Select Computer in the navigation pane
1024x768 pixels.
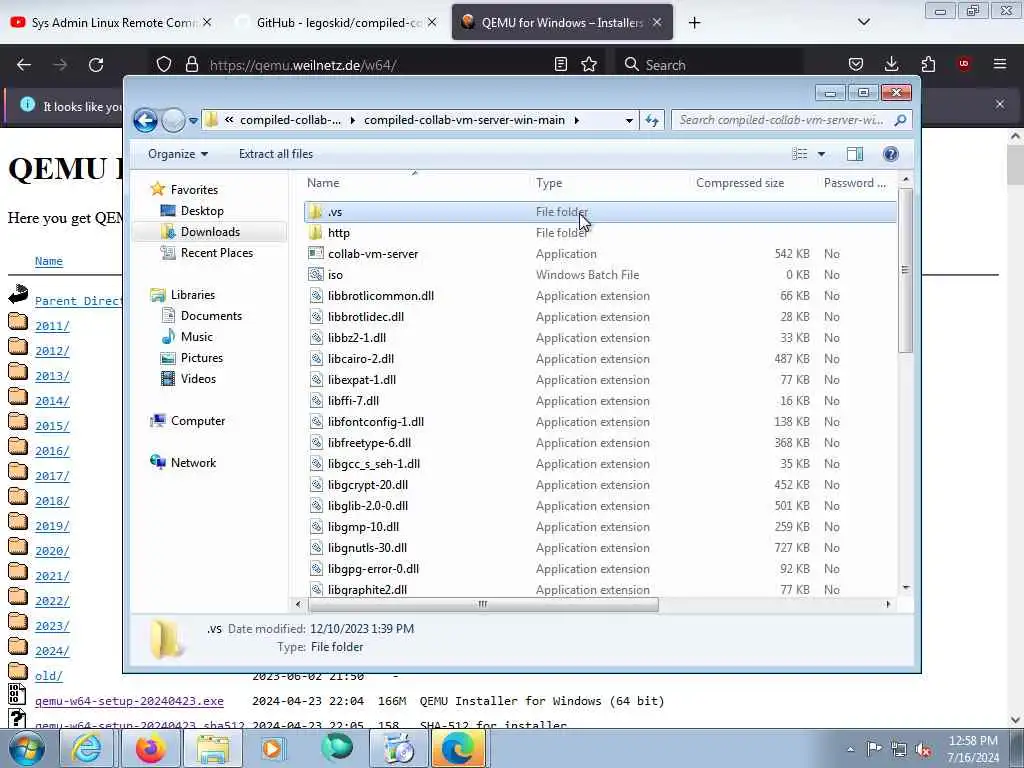[197, 421]
